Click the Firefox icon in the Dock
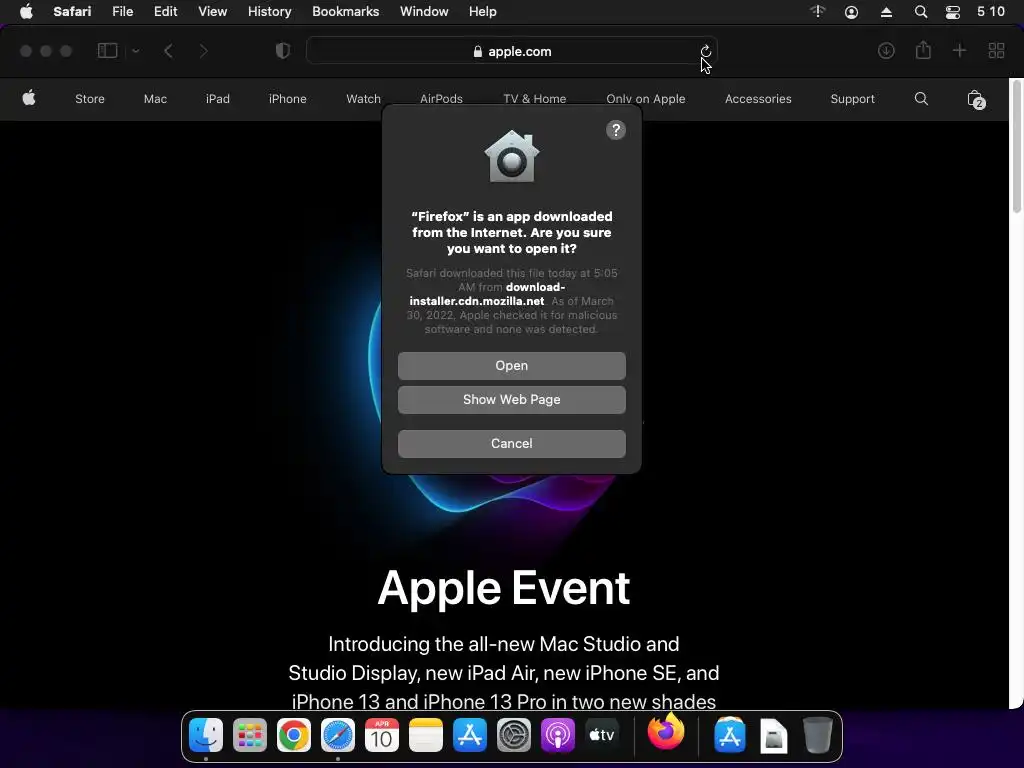The height and width of the screenshot is (768, 1024). click(x=666, y=731)
